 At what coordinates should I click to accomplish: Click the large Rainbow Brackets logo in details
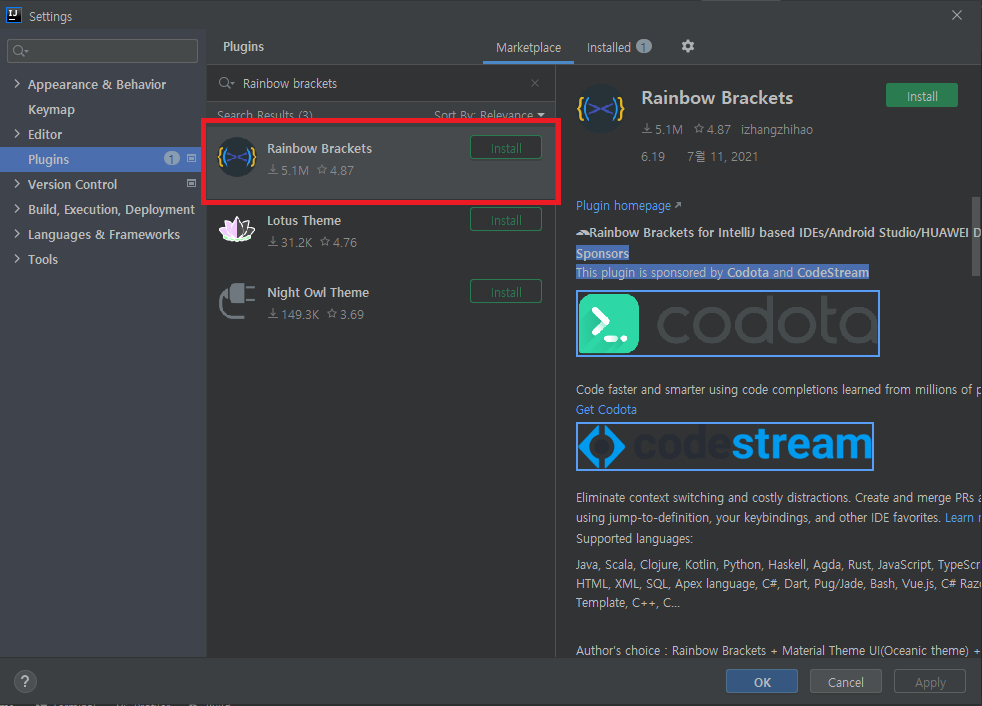click(601, 109)
